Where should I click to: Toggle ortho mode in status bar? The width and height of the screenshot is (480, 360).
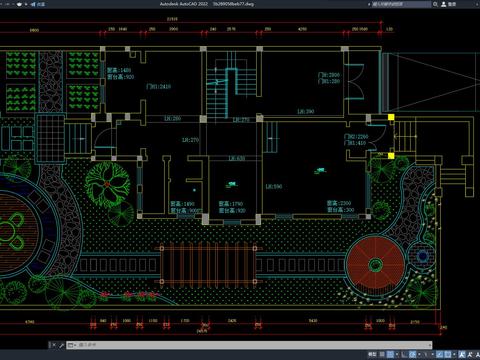coord(404,354)
